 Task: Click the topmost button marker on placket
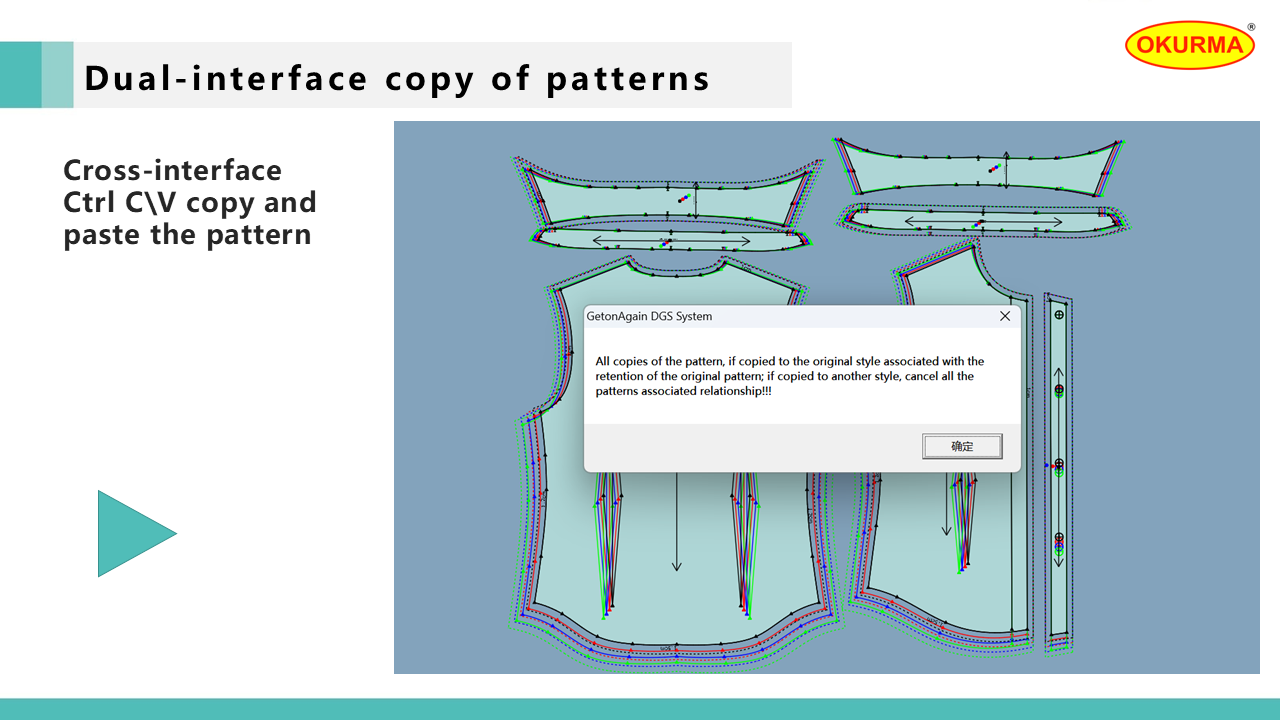pos(1059,315)
